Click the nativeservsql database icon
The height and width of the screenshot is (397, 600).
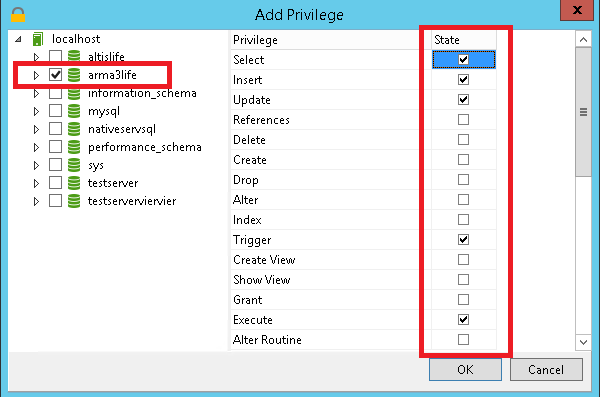pos(74,129)
